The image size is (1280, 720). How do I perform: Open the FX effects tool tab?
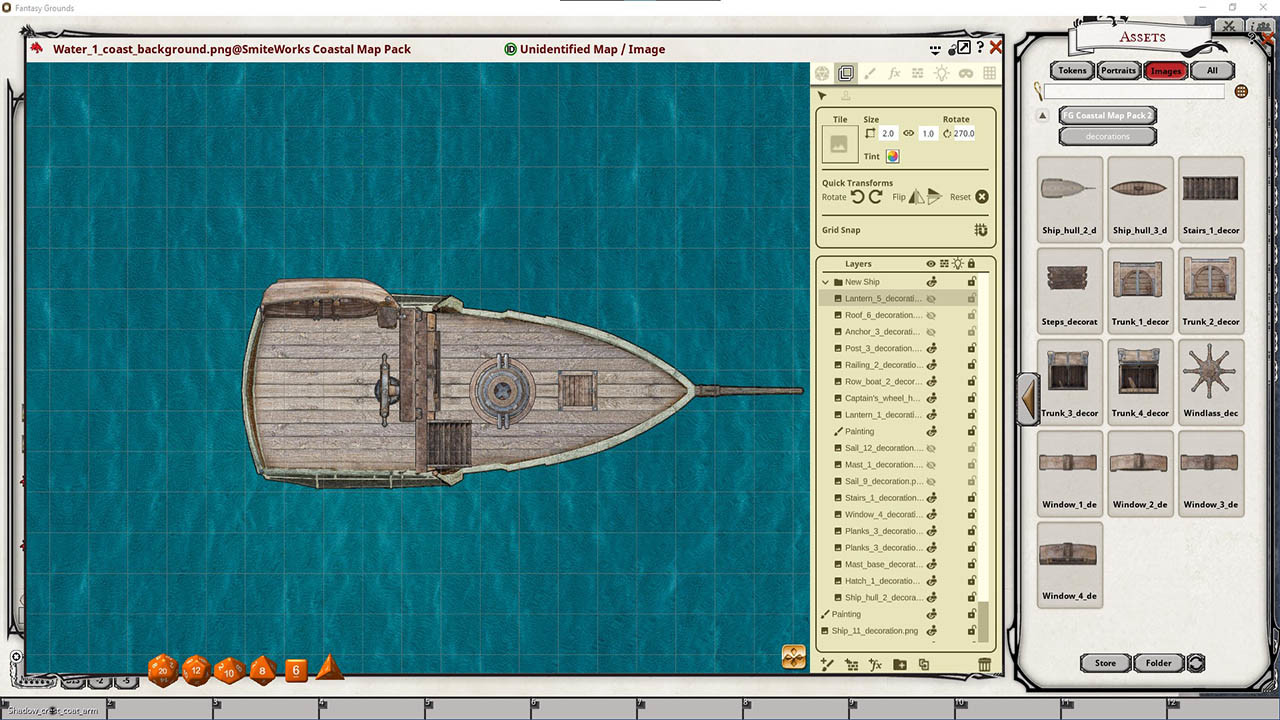click(x=894, y=73)
